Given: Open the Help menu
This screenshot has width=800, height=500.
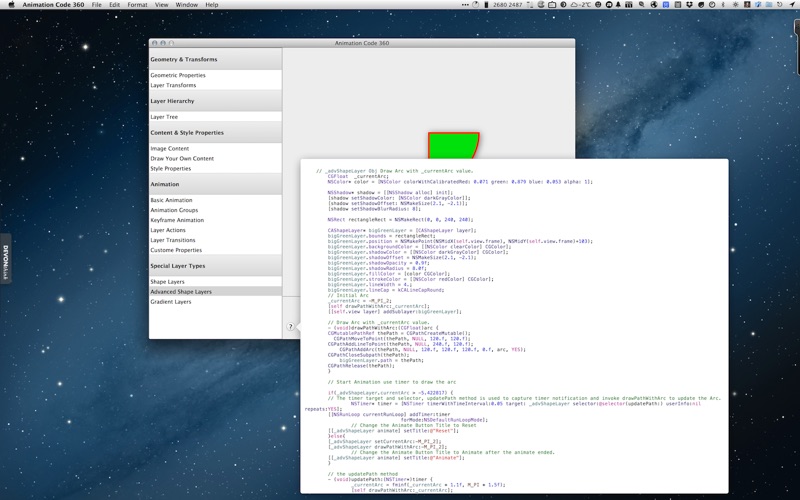Looking at the screenshot, I should (x=212, y=5).
